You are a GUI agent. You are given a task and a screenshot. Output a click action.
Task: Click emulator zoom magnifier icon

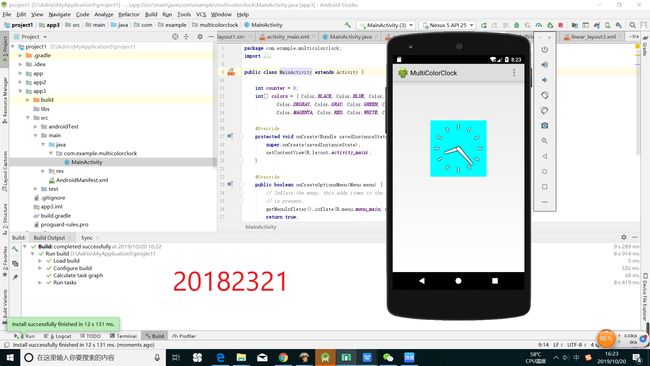pyautogui.click(x=545, y=141)
